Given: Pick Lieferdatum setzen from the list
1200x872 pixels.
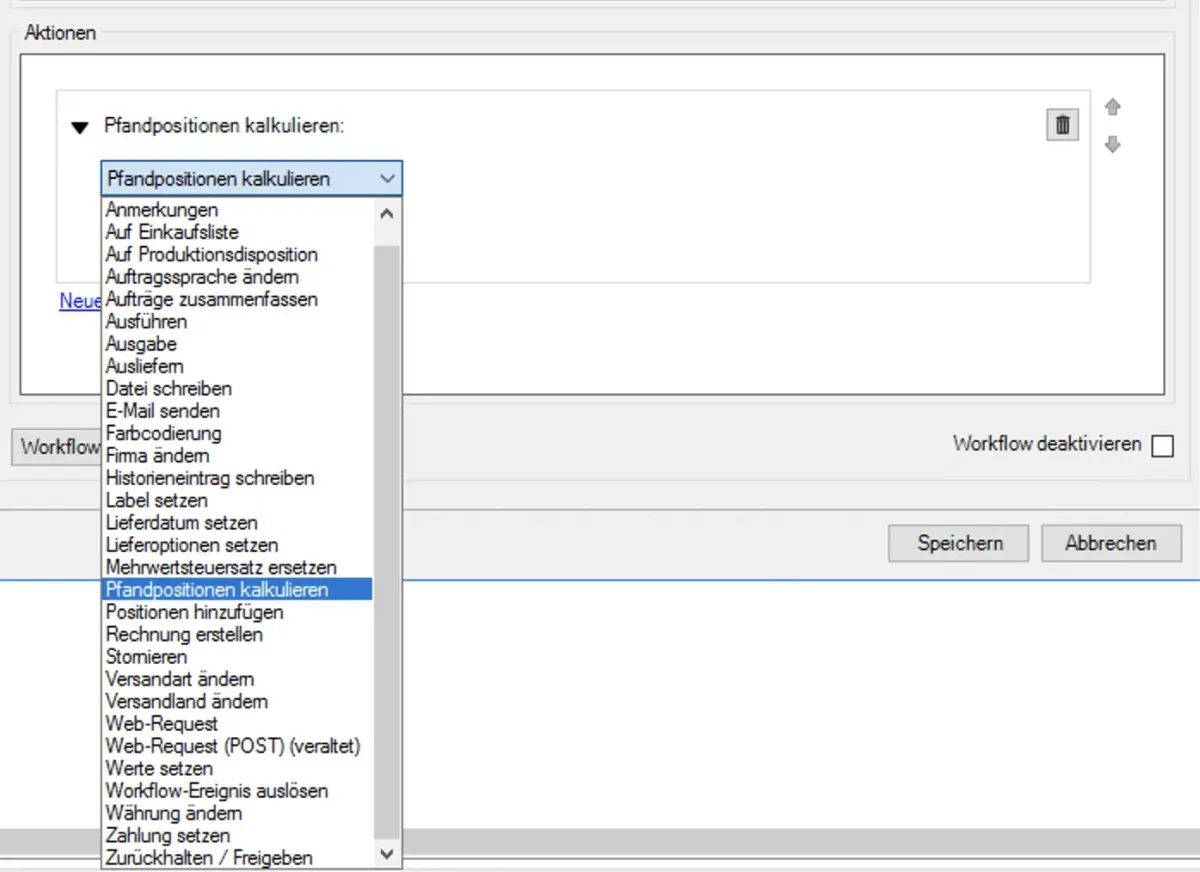Looking at the screenshot, I should coord(182,523).
